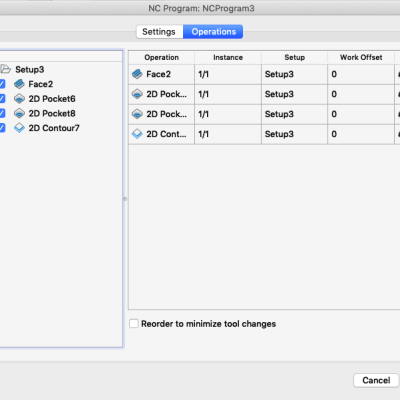Uncheck the Face2 operation checkbox
Image resolution: width=400 pixels, height=400 pixels.
coord(2,84)
